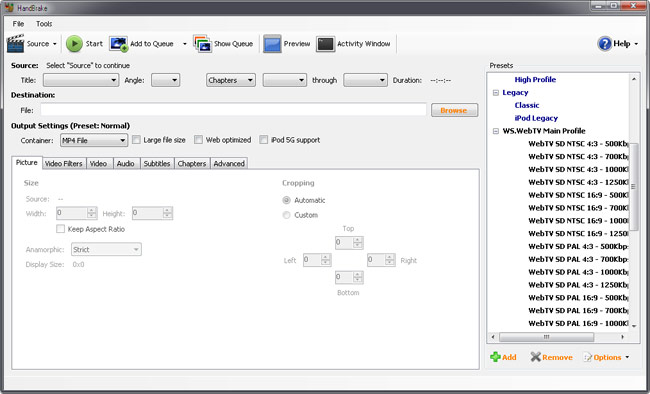
Task: Select WebTV SD NTSC 4:3 - 700Kbps preset
Action: tap(578, 157)
